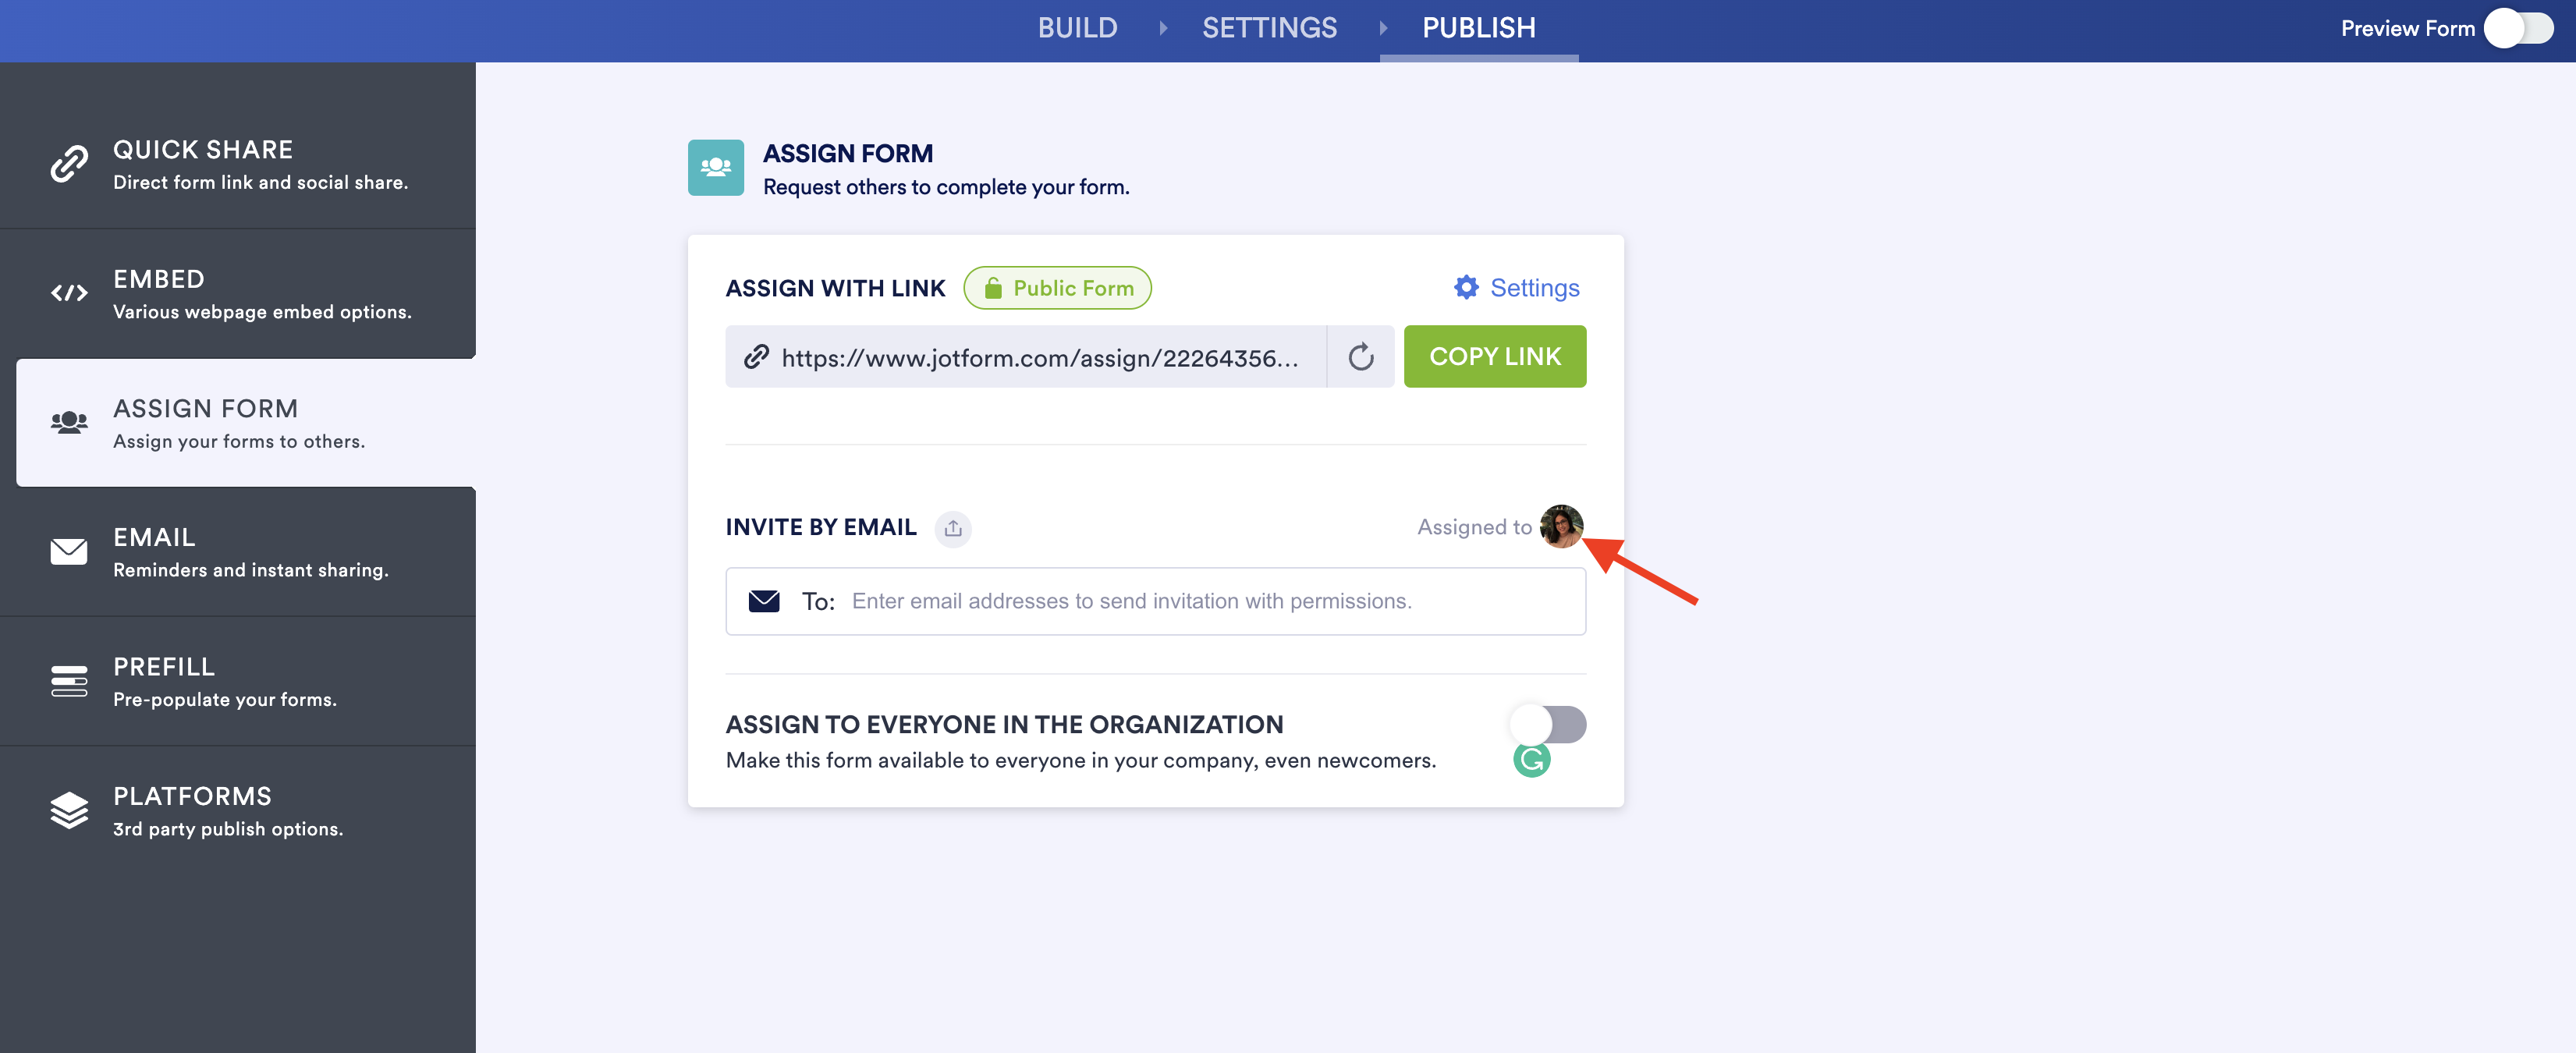Focus the invite email address field
This screenshot has height=1053, width=2576.
tap(1200, 601)
